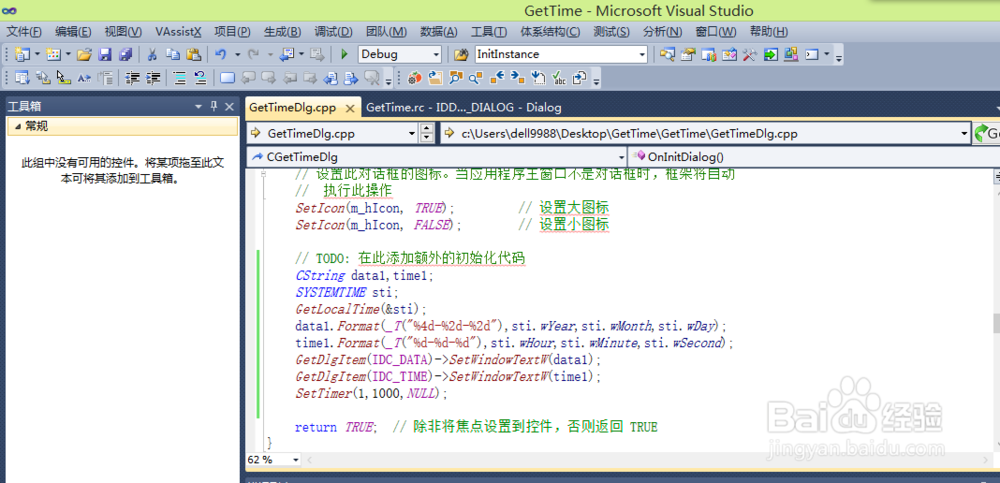This screenshot has width=1000, height=483.
Task: Click the Open File folder icon
Action: tap(84, 54)
